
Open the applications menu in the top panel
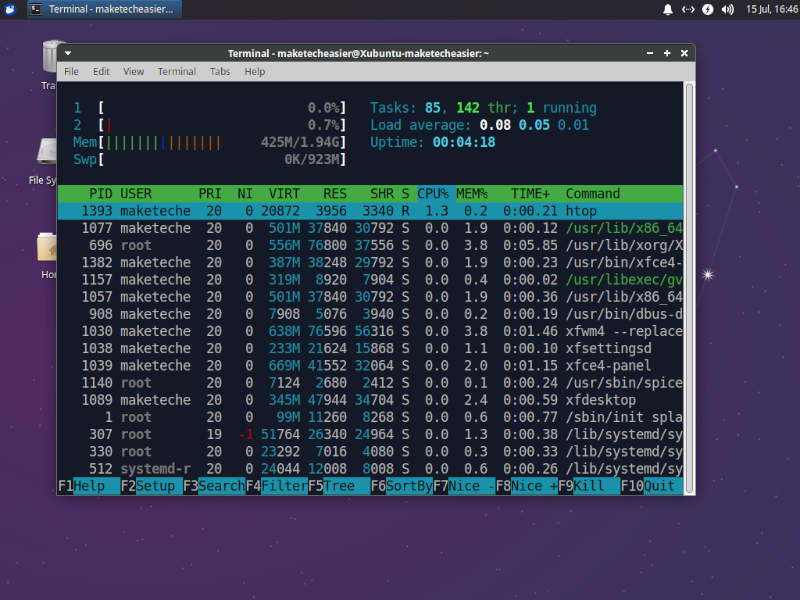10,9
